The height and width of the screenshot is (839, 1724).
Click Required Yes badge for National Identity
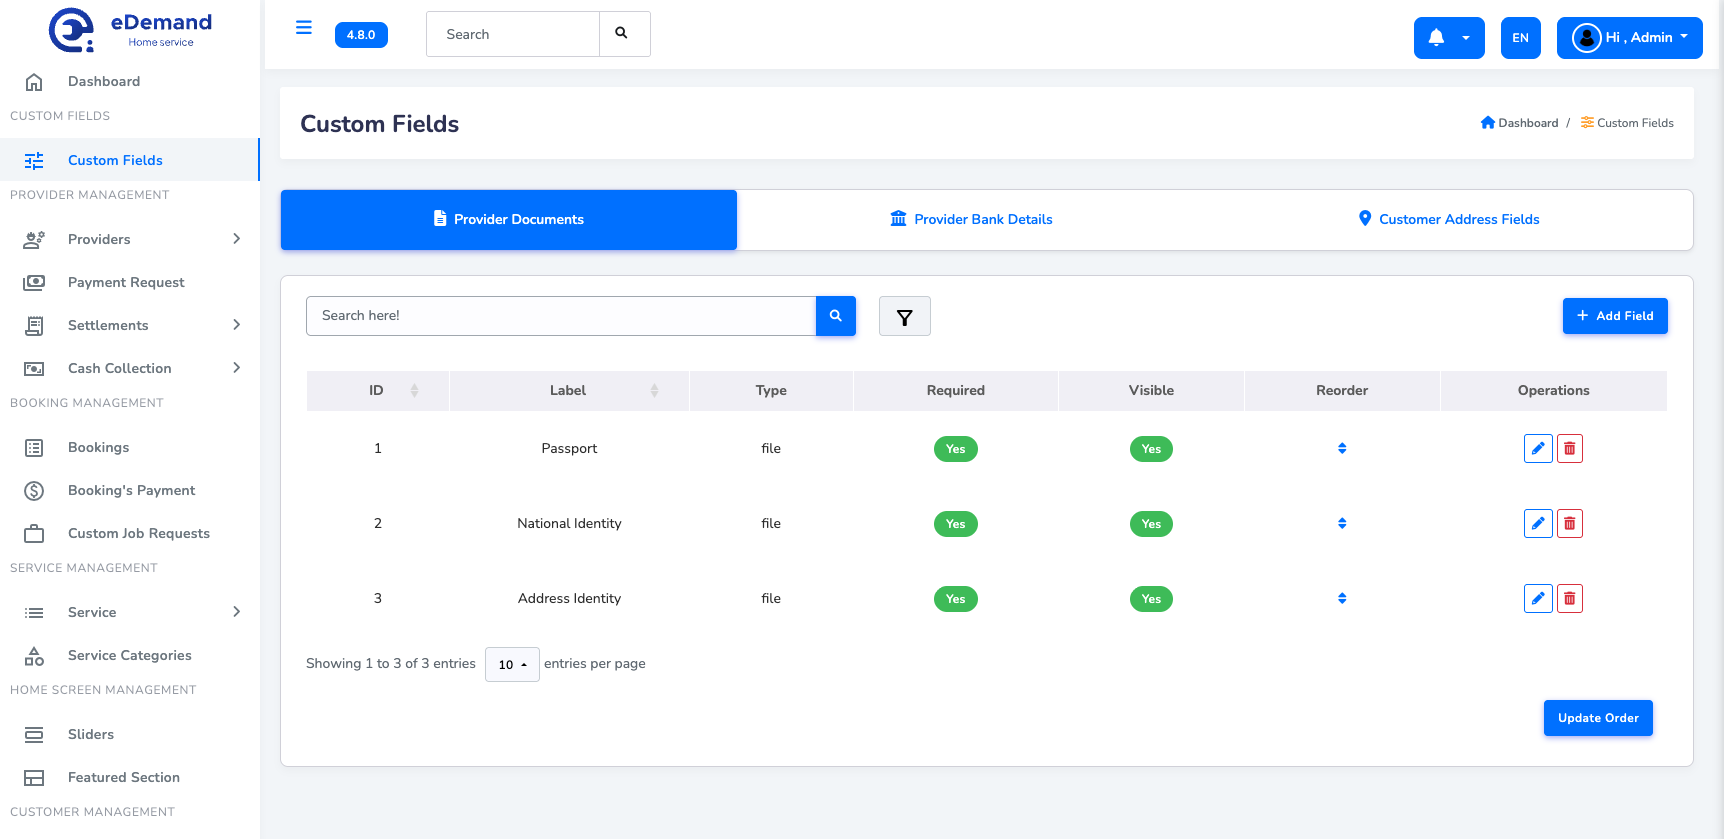(956, 524)
